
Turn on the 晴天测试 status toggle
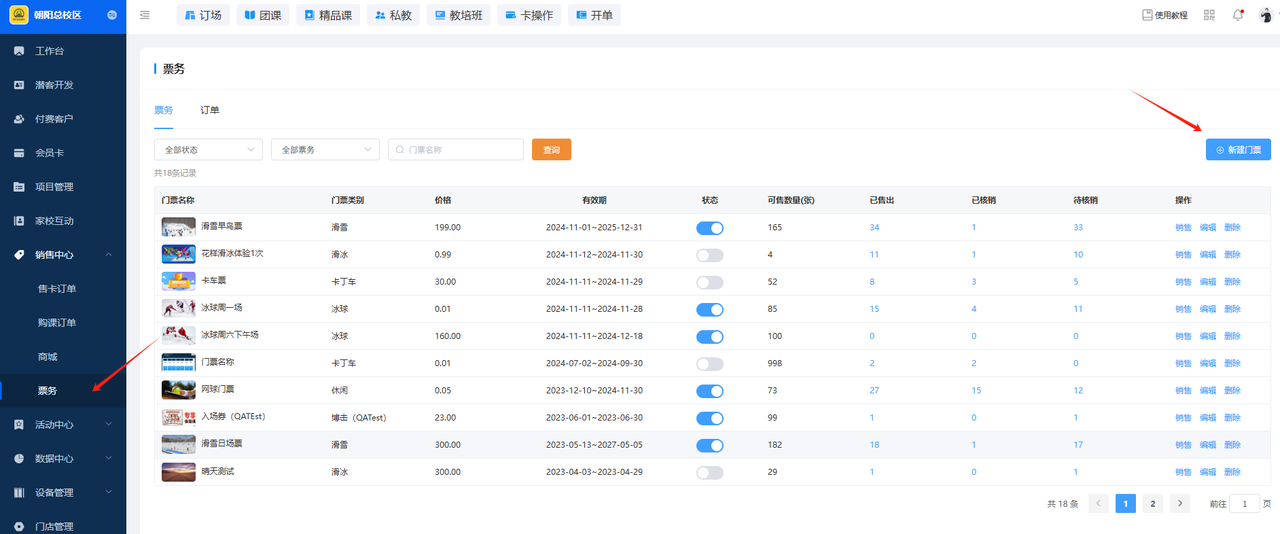[x=709, y=472]
